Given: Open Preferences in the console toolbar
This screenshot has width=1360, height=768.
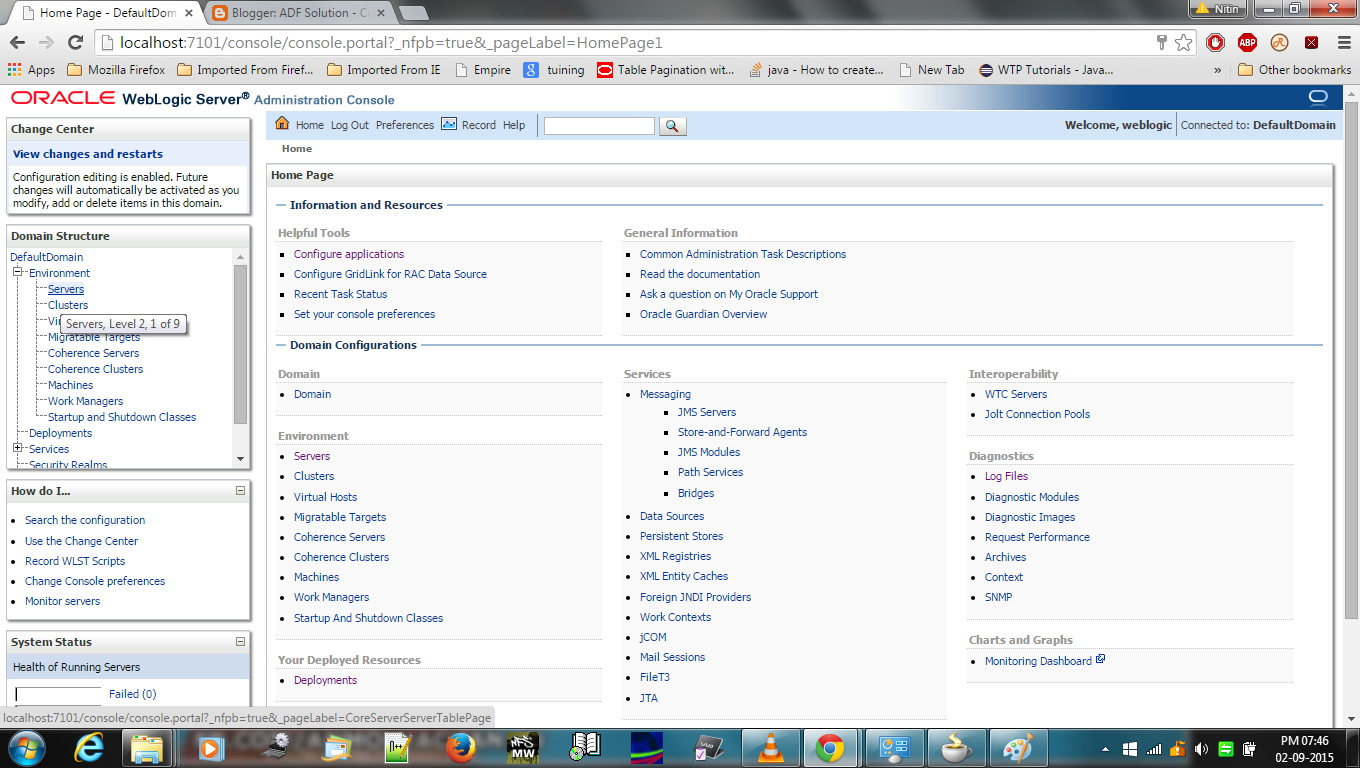Looking at the screenshot, I should click(405, 125).
